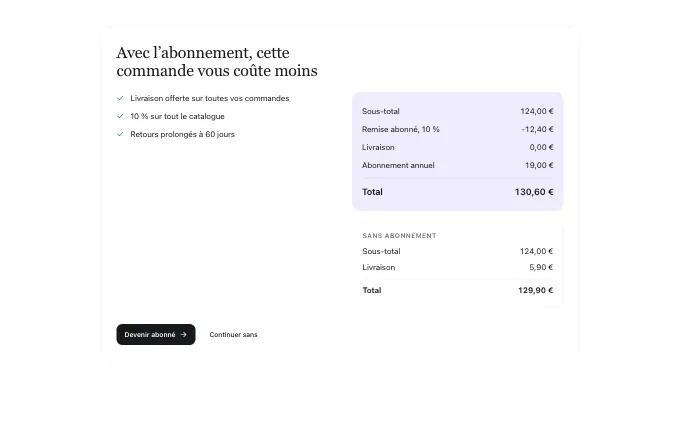
Task: Click the 0,00 € delivery amount
Action: pyautogui.click(x=541, y=147)
